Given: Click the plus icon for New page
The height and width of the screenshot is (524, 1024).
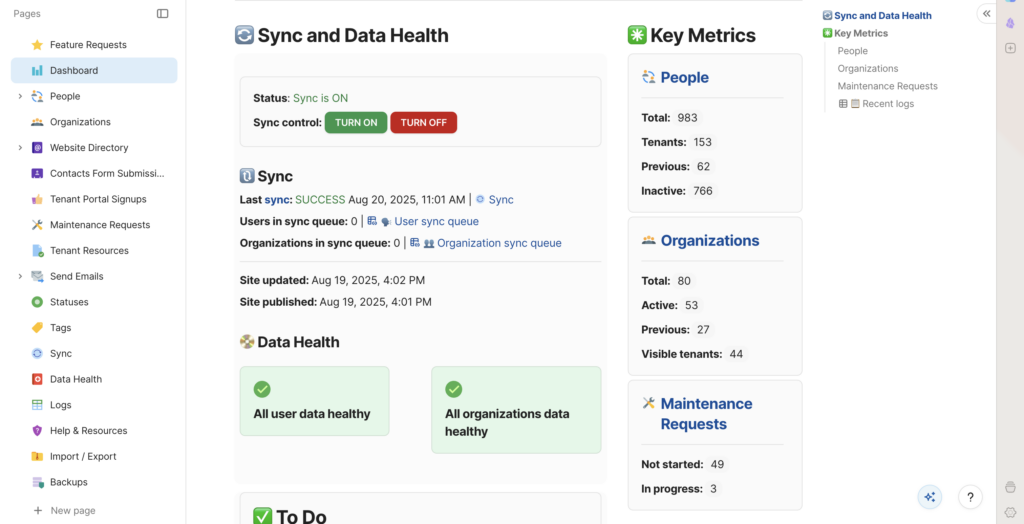Looking at the screenshot, I should tap(37, 510).
